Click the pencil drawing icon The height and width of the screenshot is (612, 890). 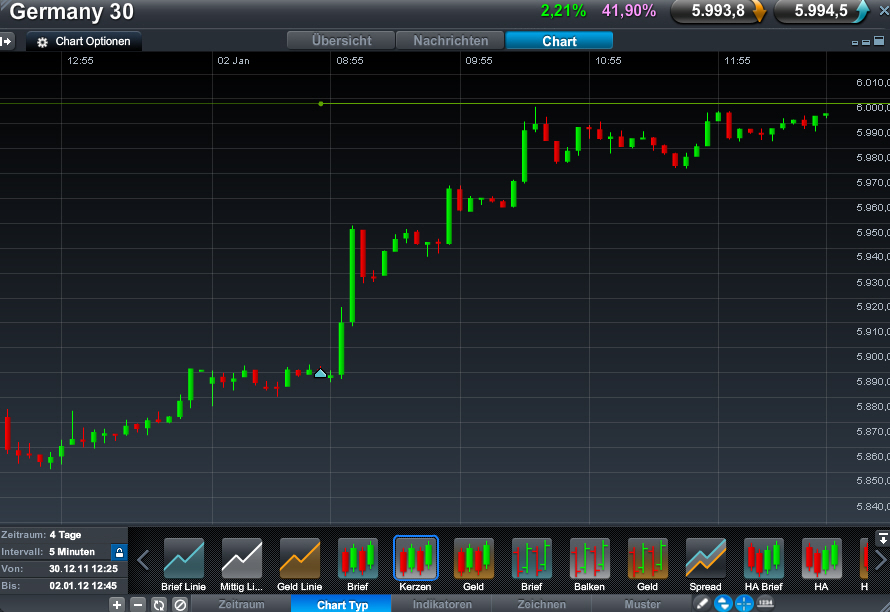(x=703, y=603)
